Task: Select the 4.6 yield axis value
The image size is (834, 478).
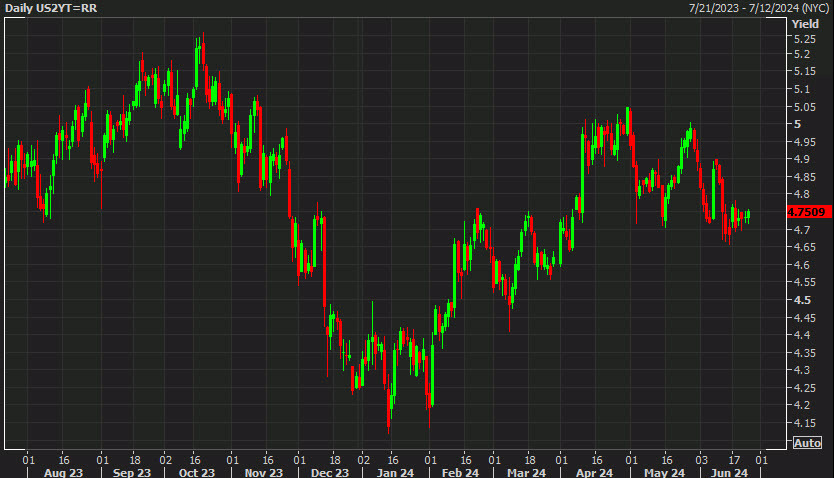Action: point(802,265)
